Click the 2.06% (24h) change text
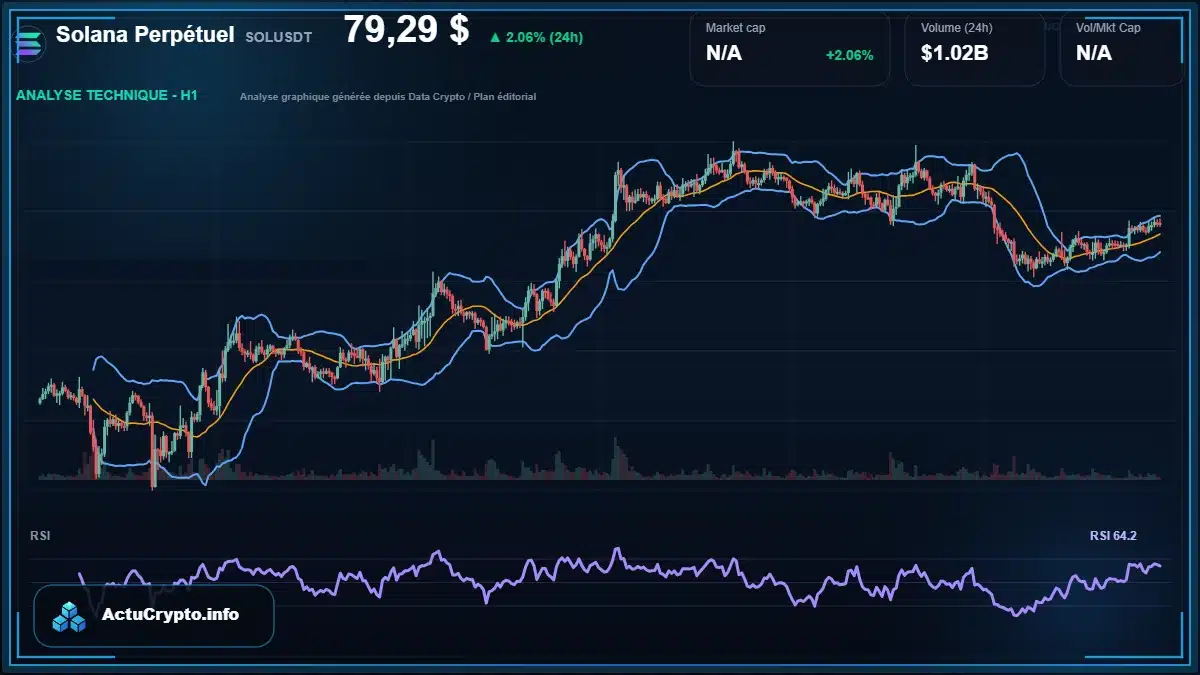1200x675 pixels. pyautogui.click(x=544, y=37)
